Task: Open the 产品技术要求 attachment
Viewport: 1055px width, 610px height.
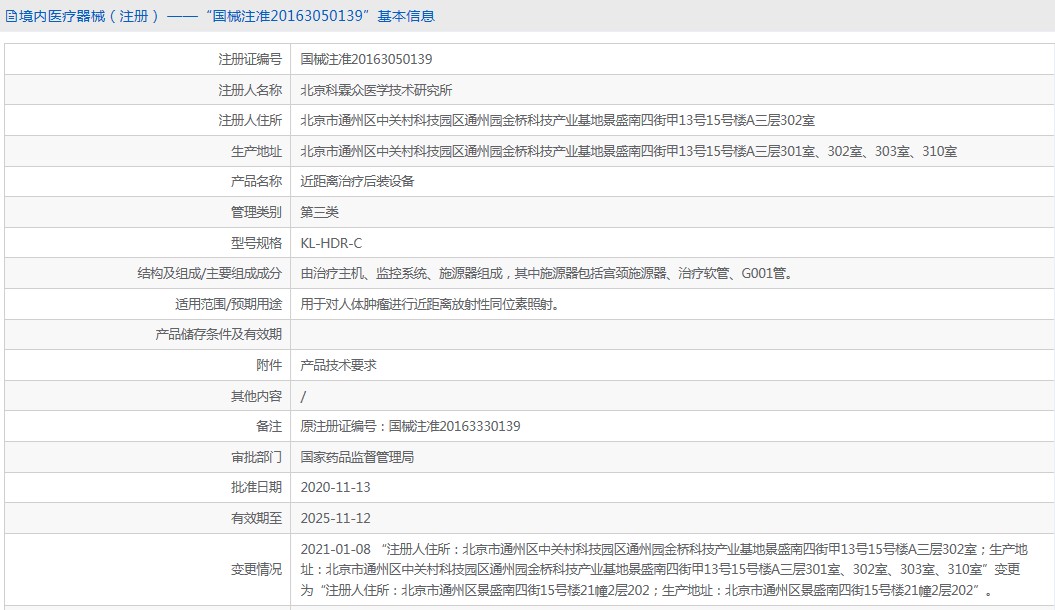Action: pos(338,365)
